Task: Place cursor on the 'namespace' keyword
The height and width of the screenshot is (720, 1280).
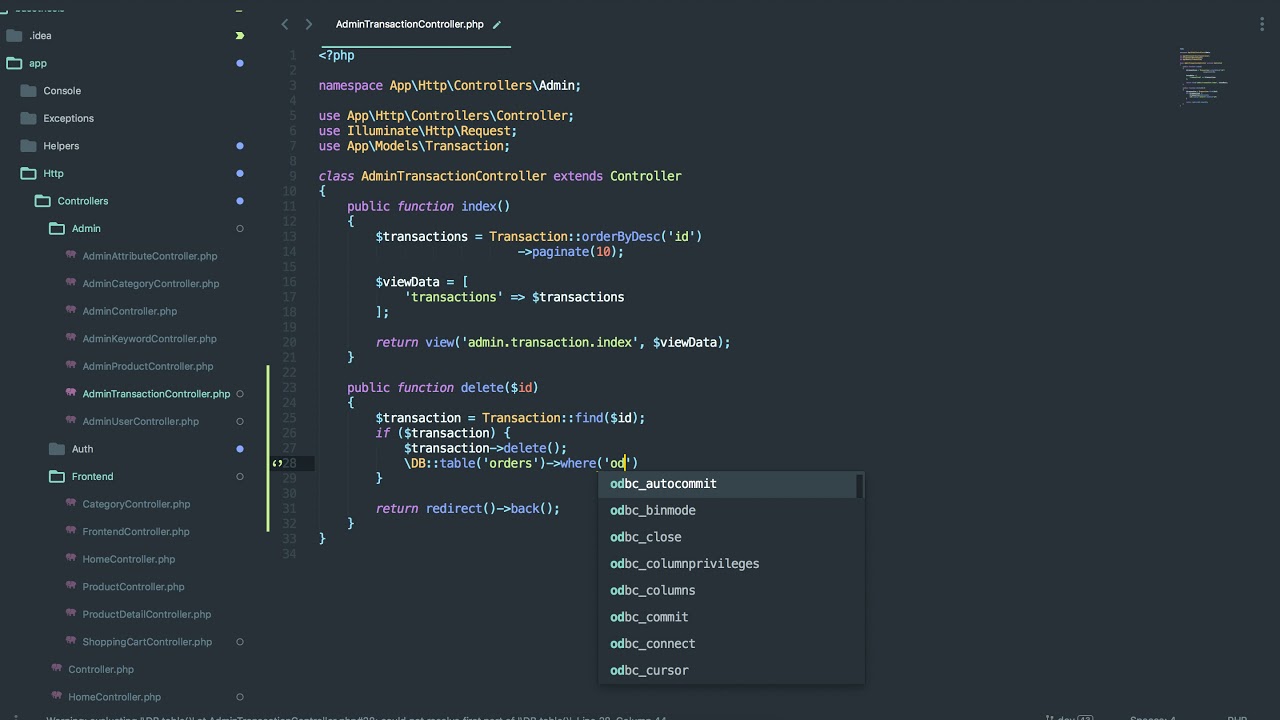Action: (350, 86)
